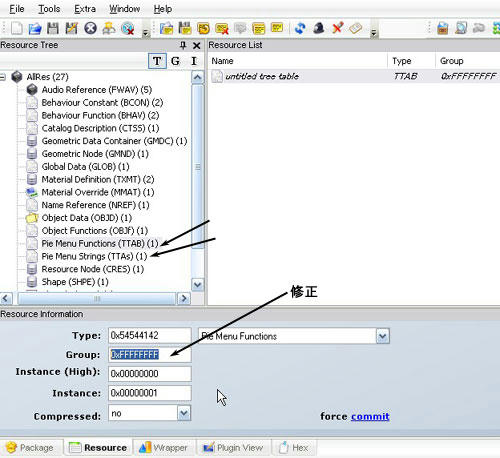Select the untitled tree table resource row
Image resolution: width=500 pixels, height=458 pixels.
[x=354, y=76]
